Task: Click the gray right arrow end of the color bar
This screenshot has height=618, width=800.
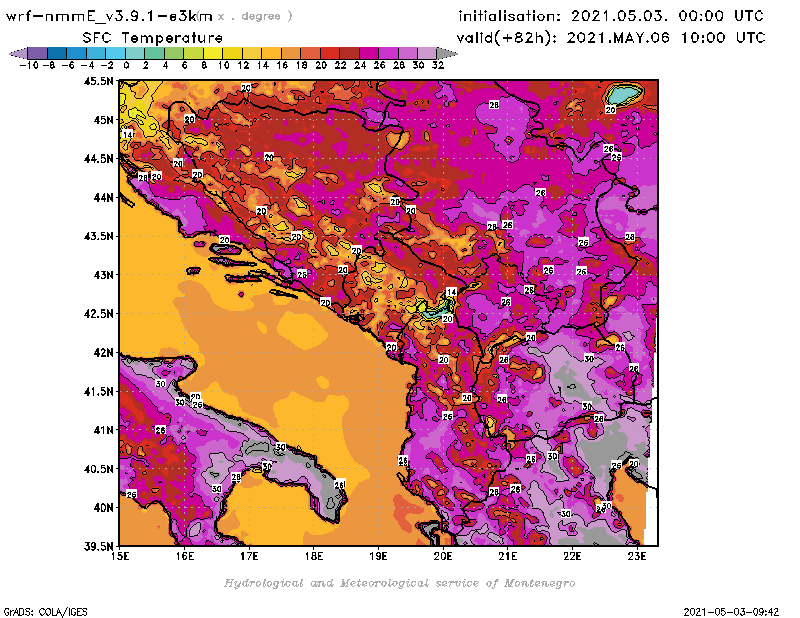Action: (x=447, y=53)
